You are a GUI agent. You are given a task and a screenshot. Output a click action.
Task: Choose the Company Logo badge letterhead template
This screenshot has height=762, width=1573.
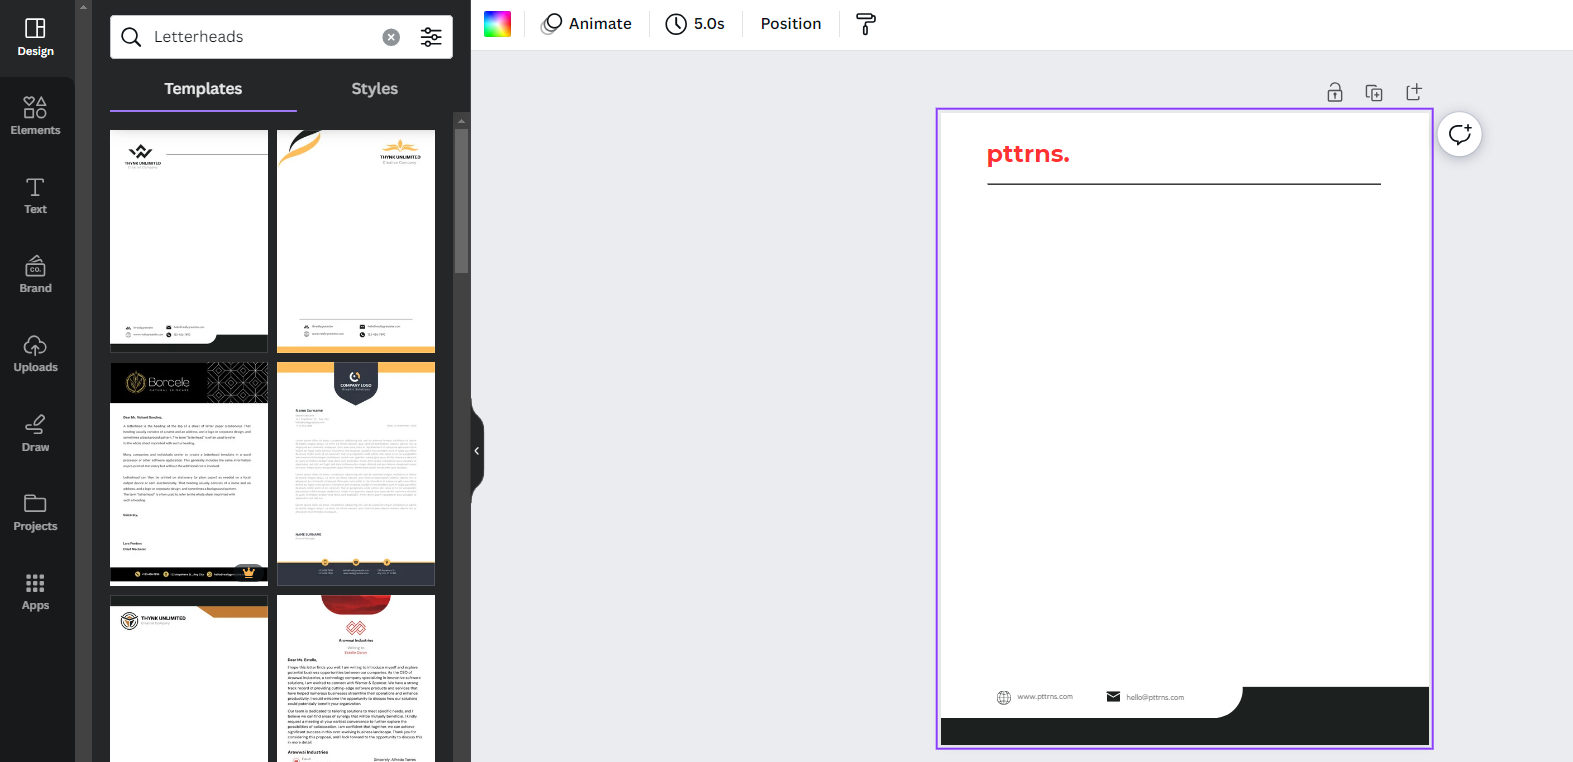[356, 474]
